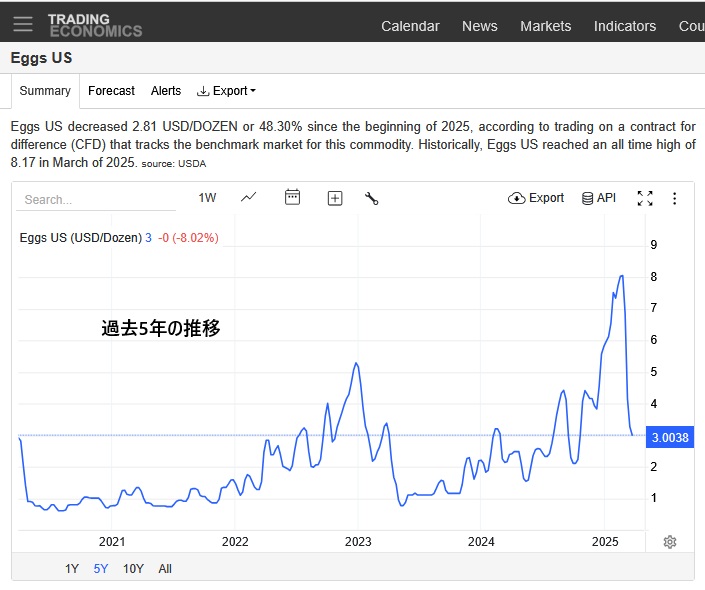Expand the Export dropdown in tab bar
705x590 pixels.
227,91
